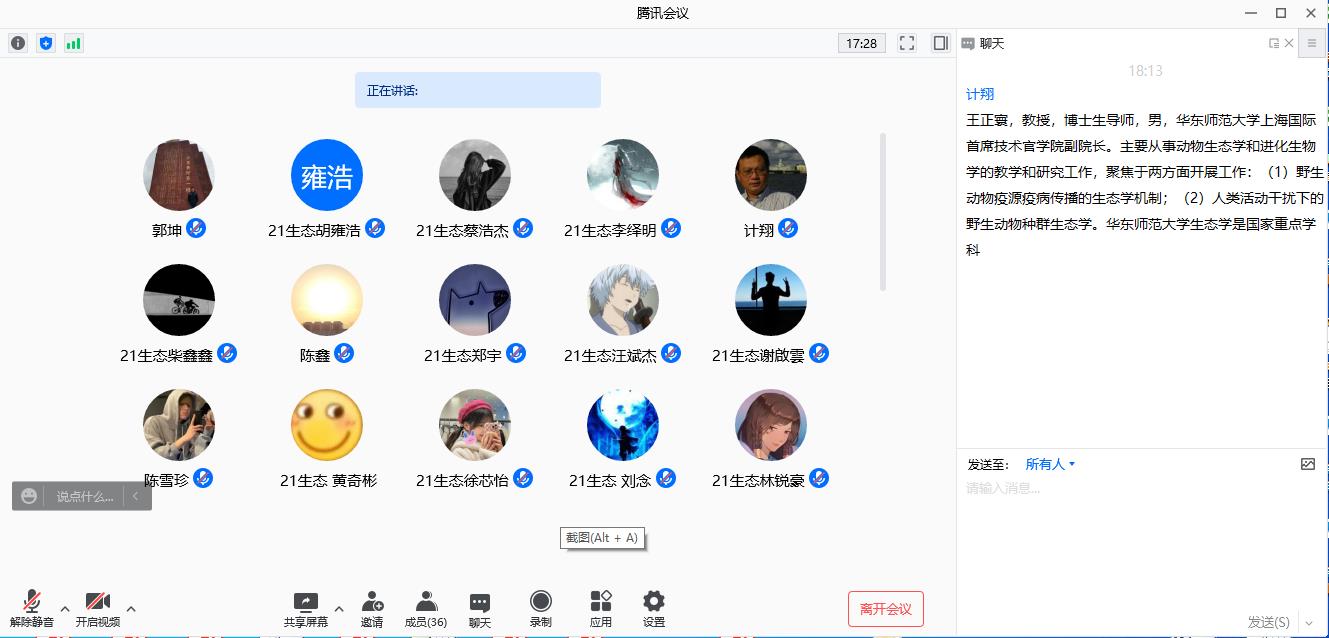The image size is (1329, 638).
Task: Click the red 离开会议 button
Action: tap(885, 609)
